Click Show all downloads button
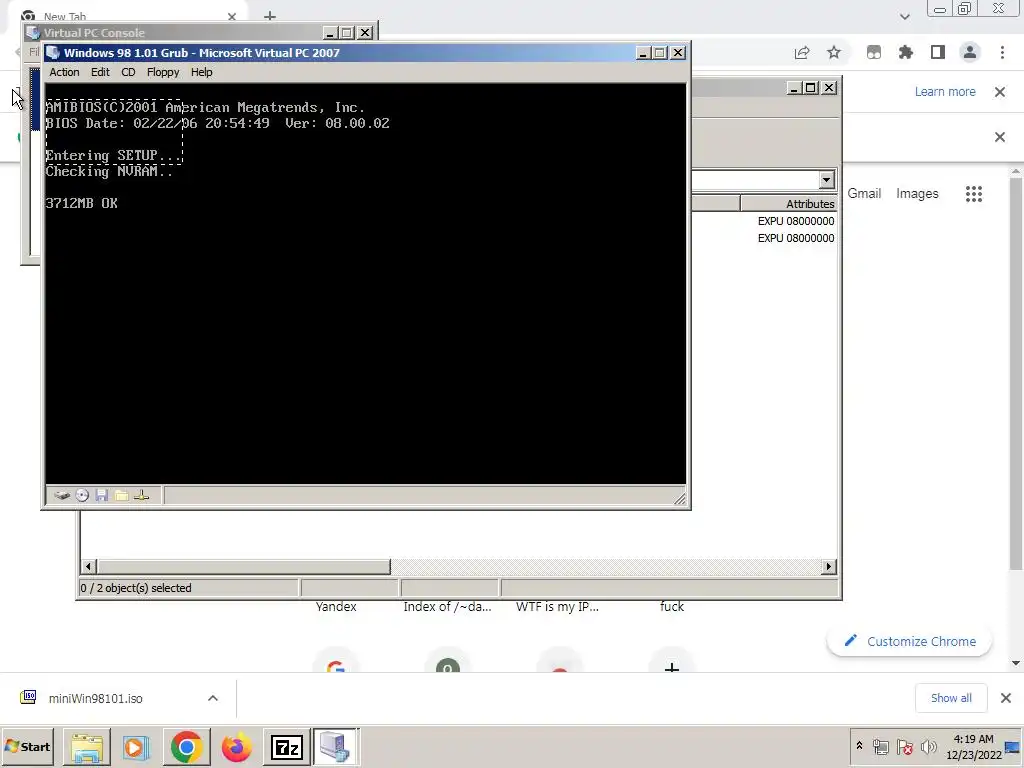 [951, 698]
